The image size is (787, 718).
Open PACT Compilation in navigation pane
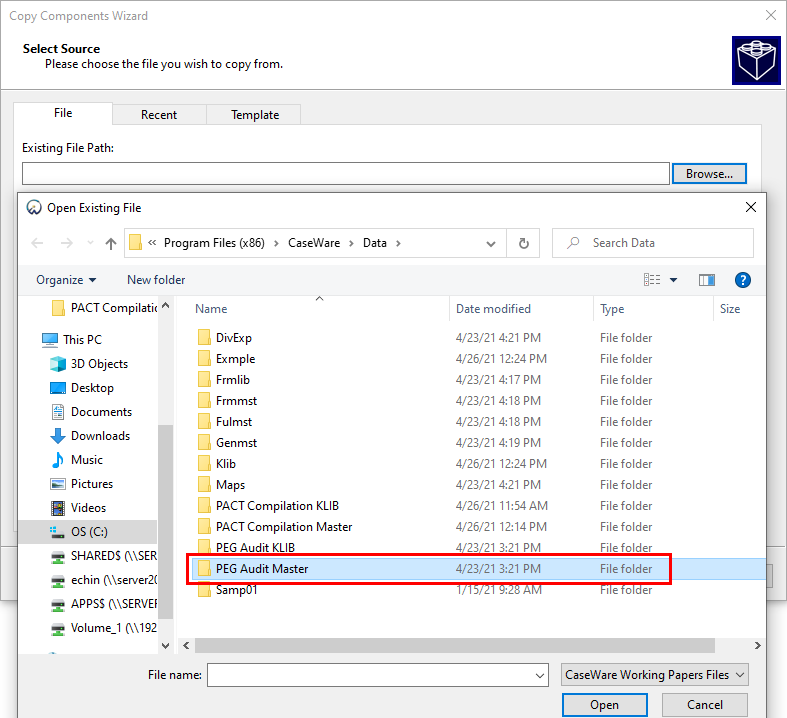[104, 308]
